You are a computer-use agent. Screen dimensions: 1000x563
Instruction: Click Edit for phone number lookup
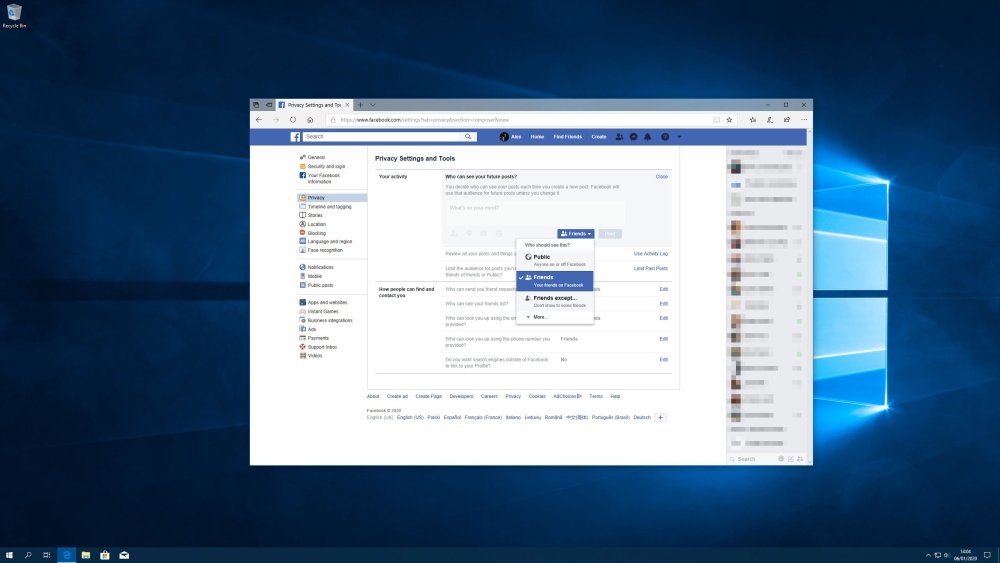click(663, 339)
